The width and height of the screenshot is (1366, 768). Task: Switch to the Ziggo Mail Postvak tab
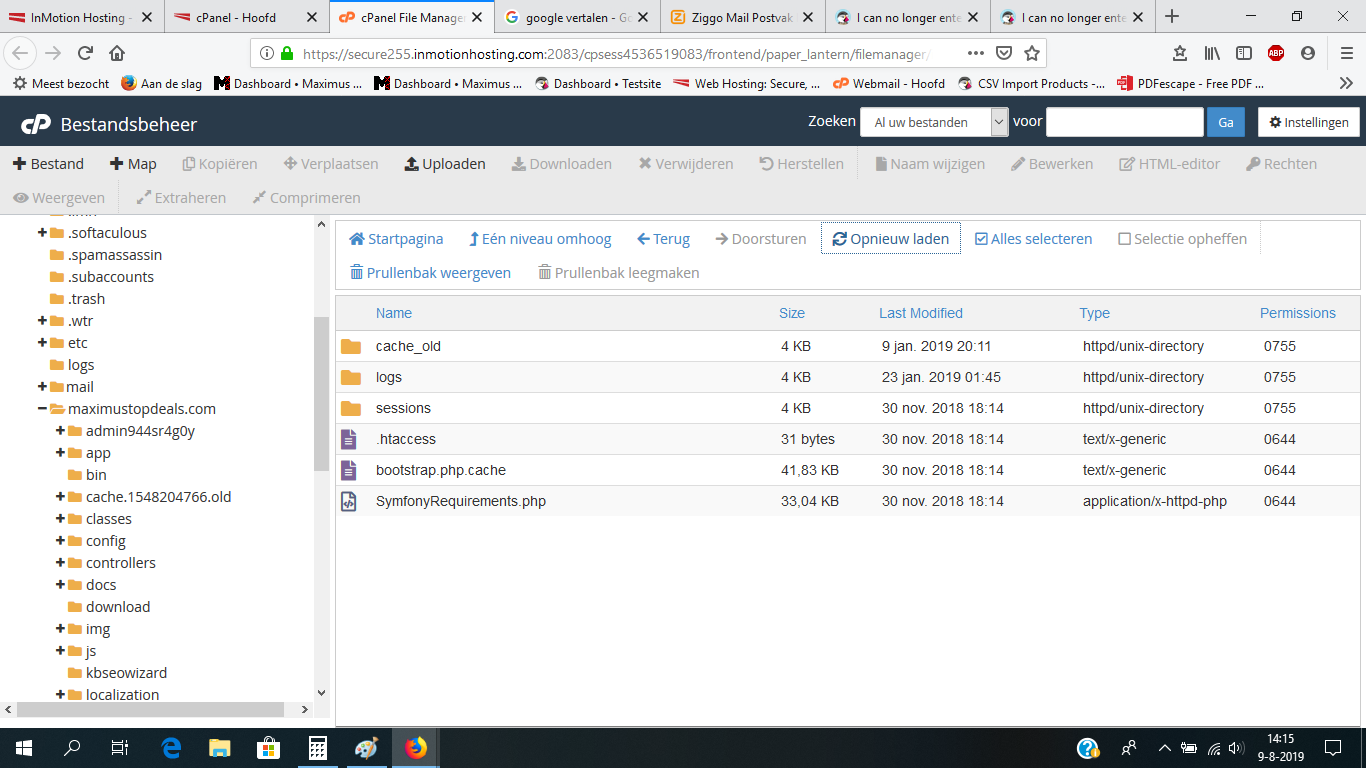pyautogui.click(x=742, y=17)
